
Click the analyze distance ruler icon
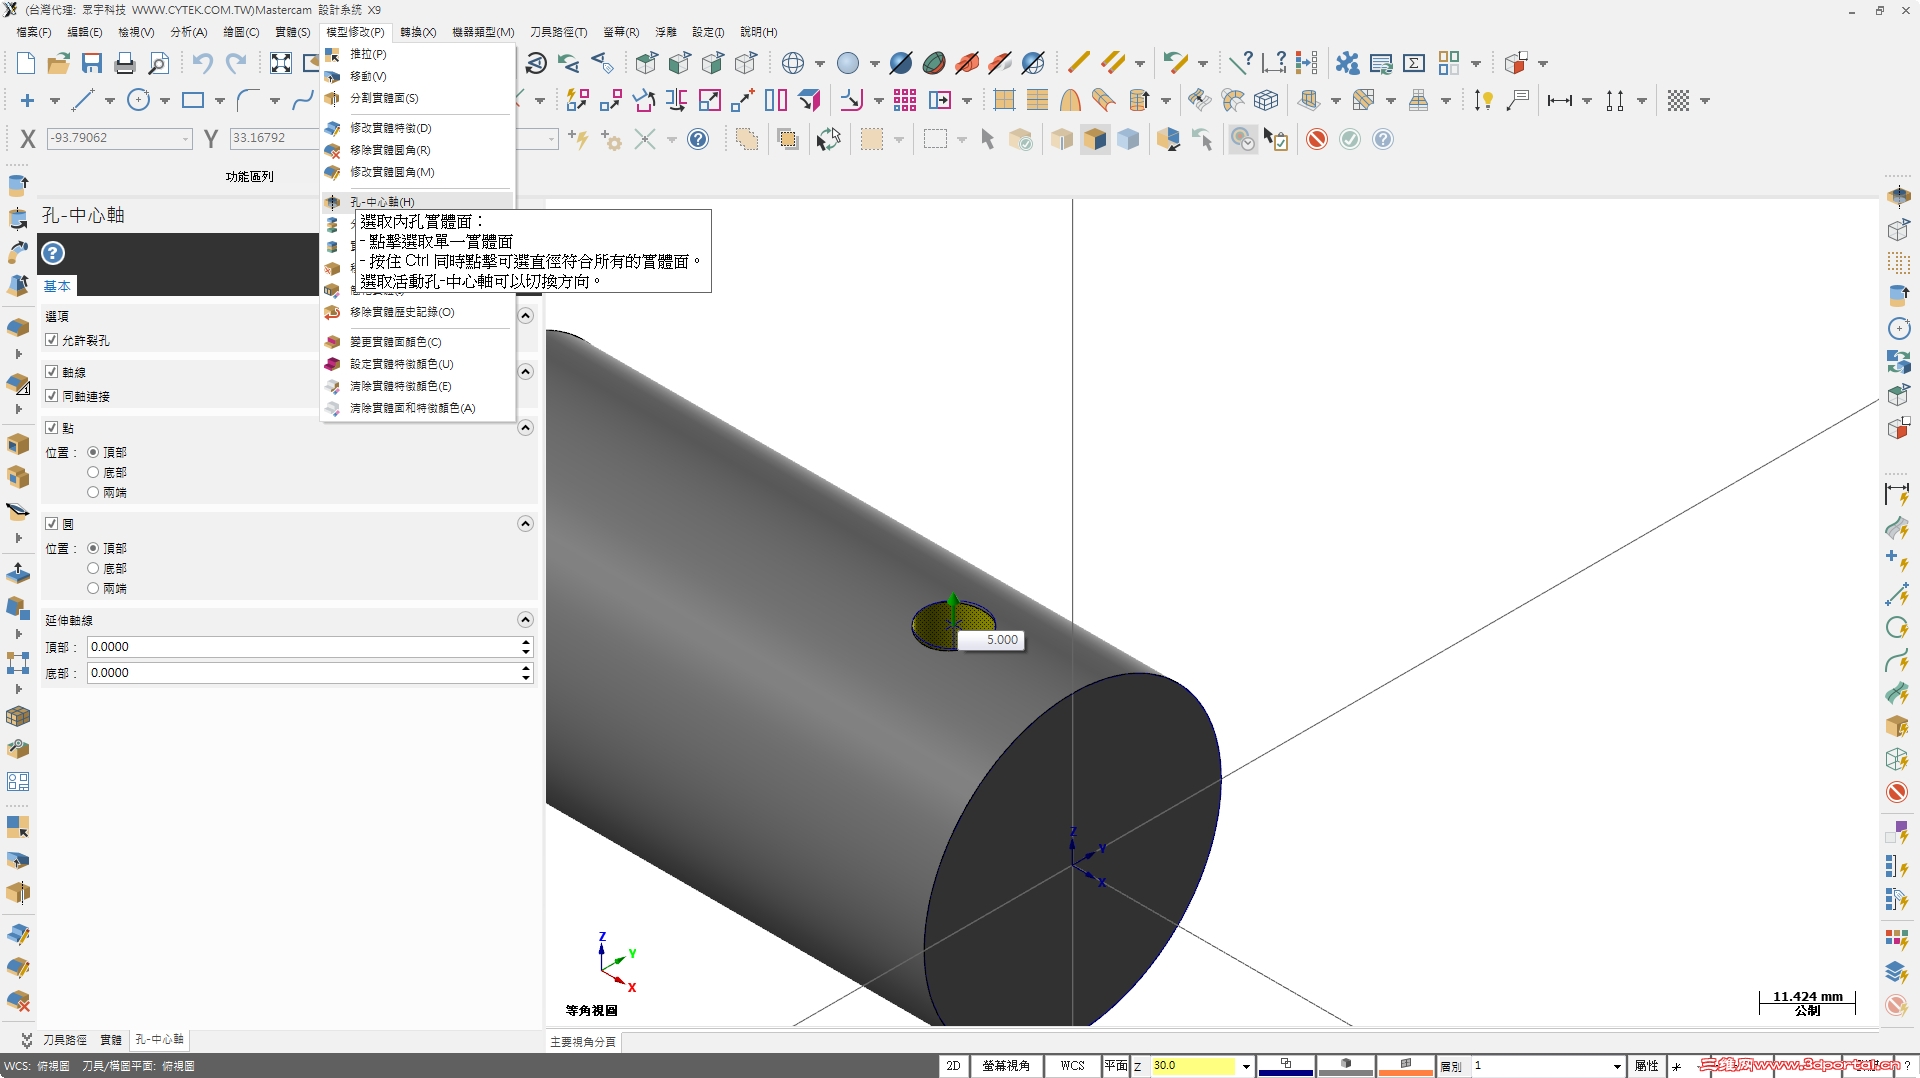click(1274, 64)
